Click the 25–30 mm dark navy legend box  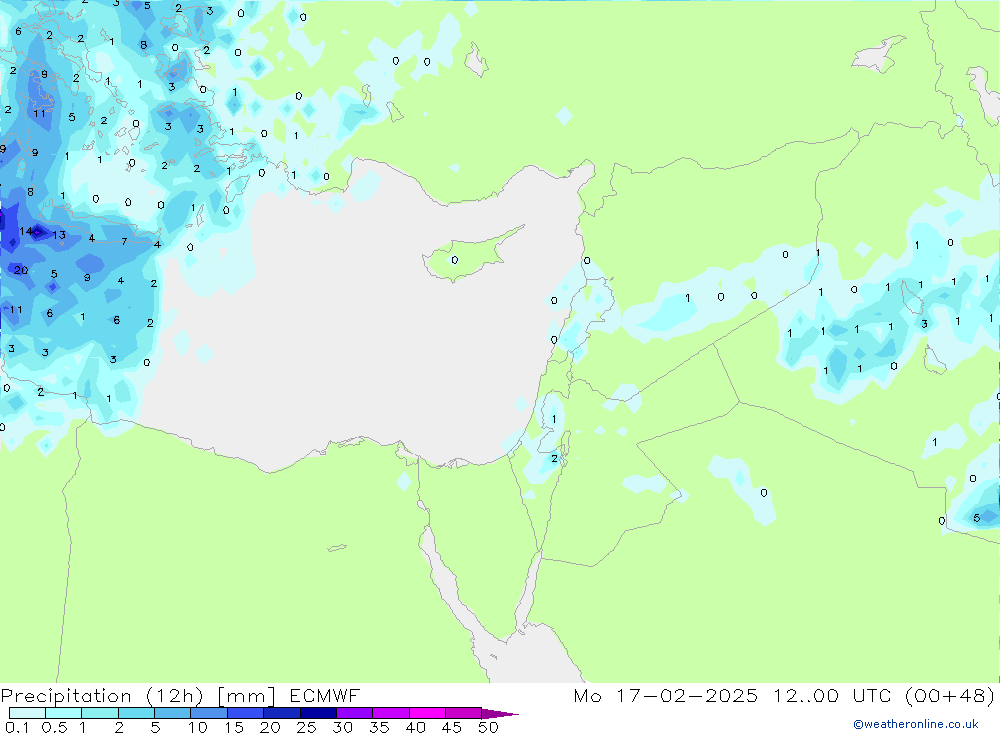(318, 713)
